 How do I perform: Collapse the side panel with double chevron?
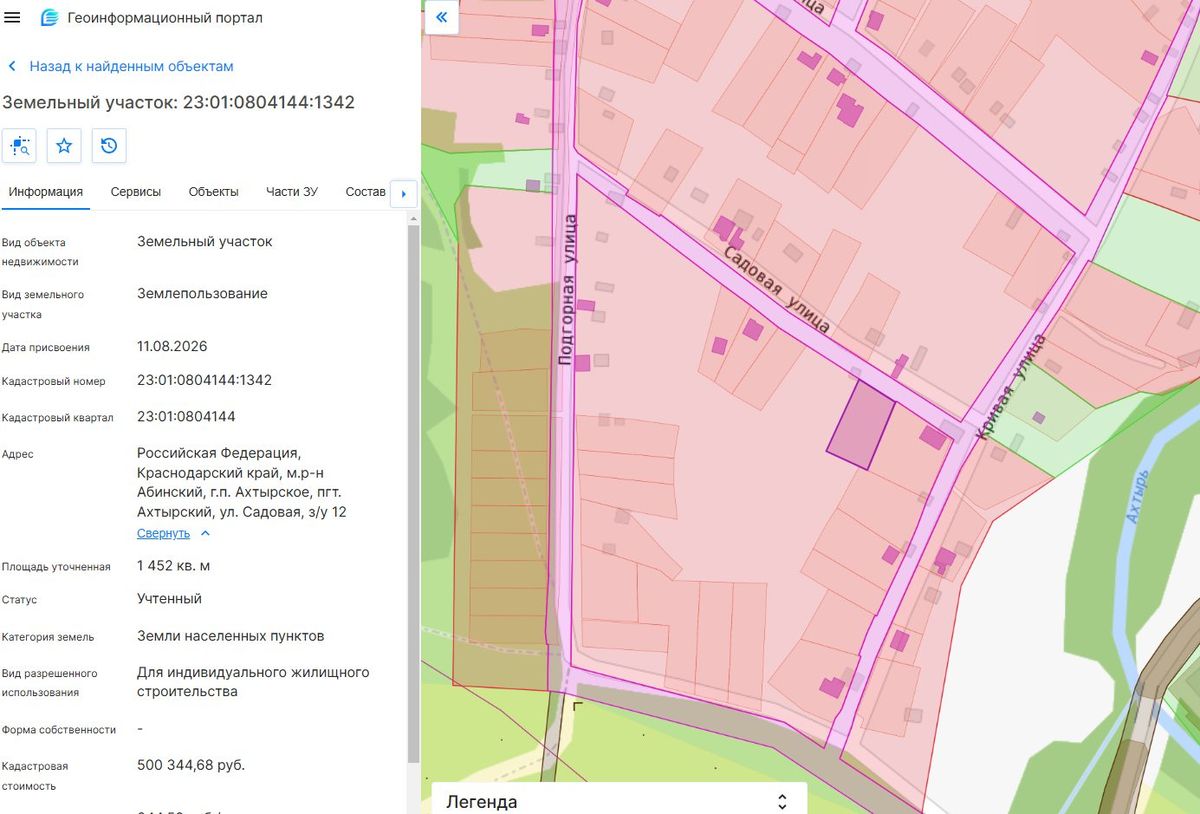442,18
